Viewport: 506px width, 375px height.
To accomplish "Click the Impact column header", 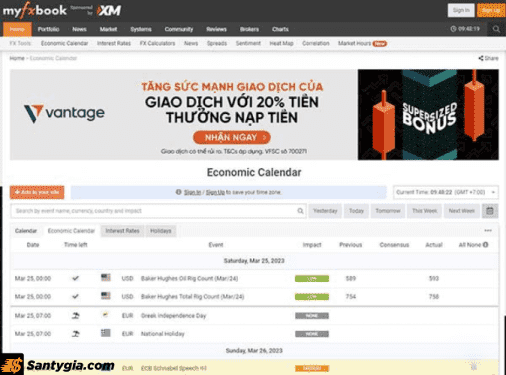I will (x=312, y=245).
